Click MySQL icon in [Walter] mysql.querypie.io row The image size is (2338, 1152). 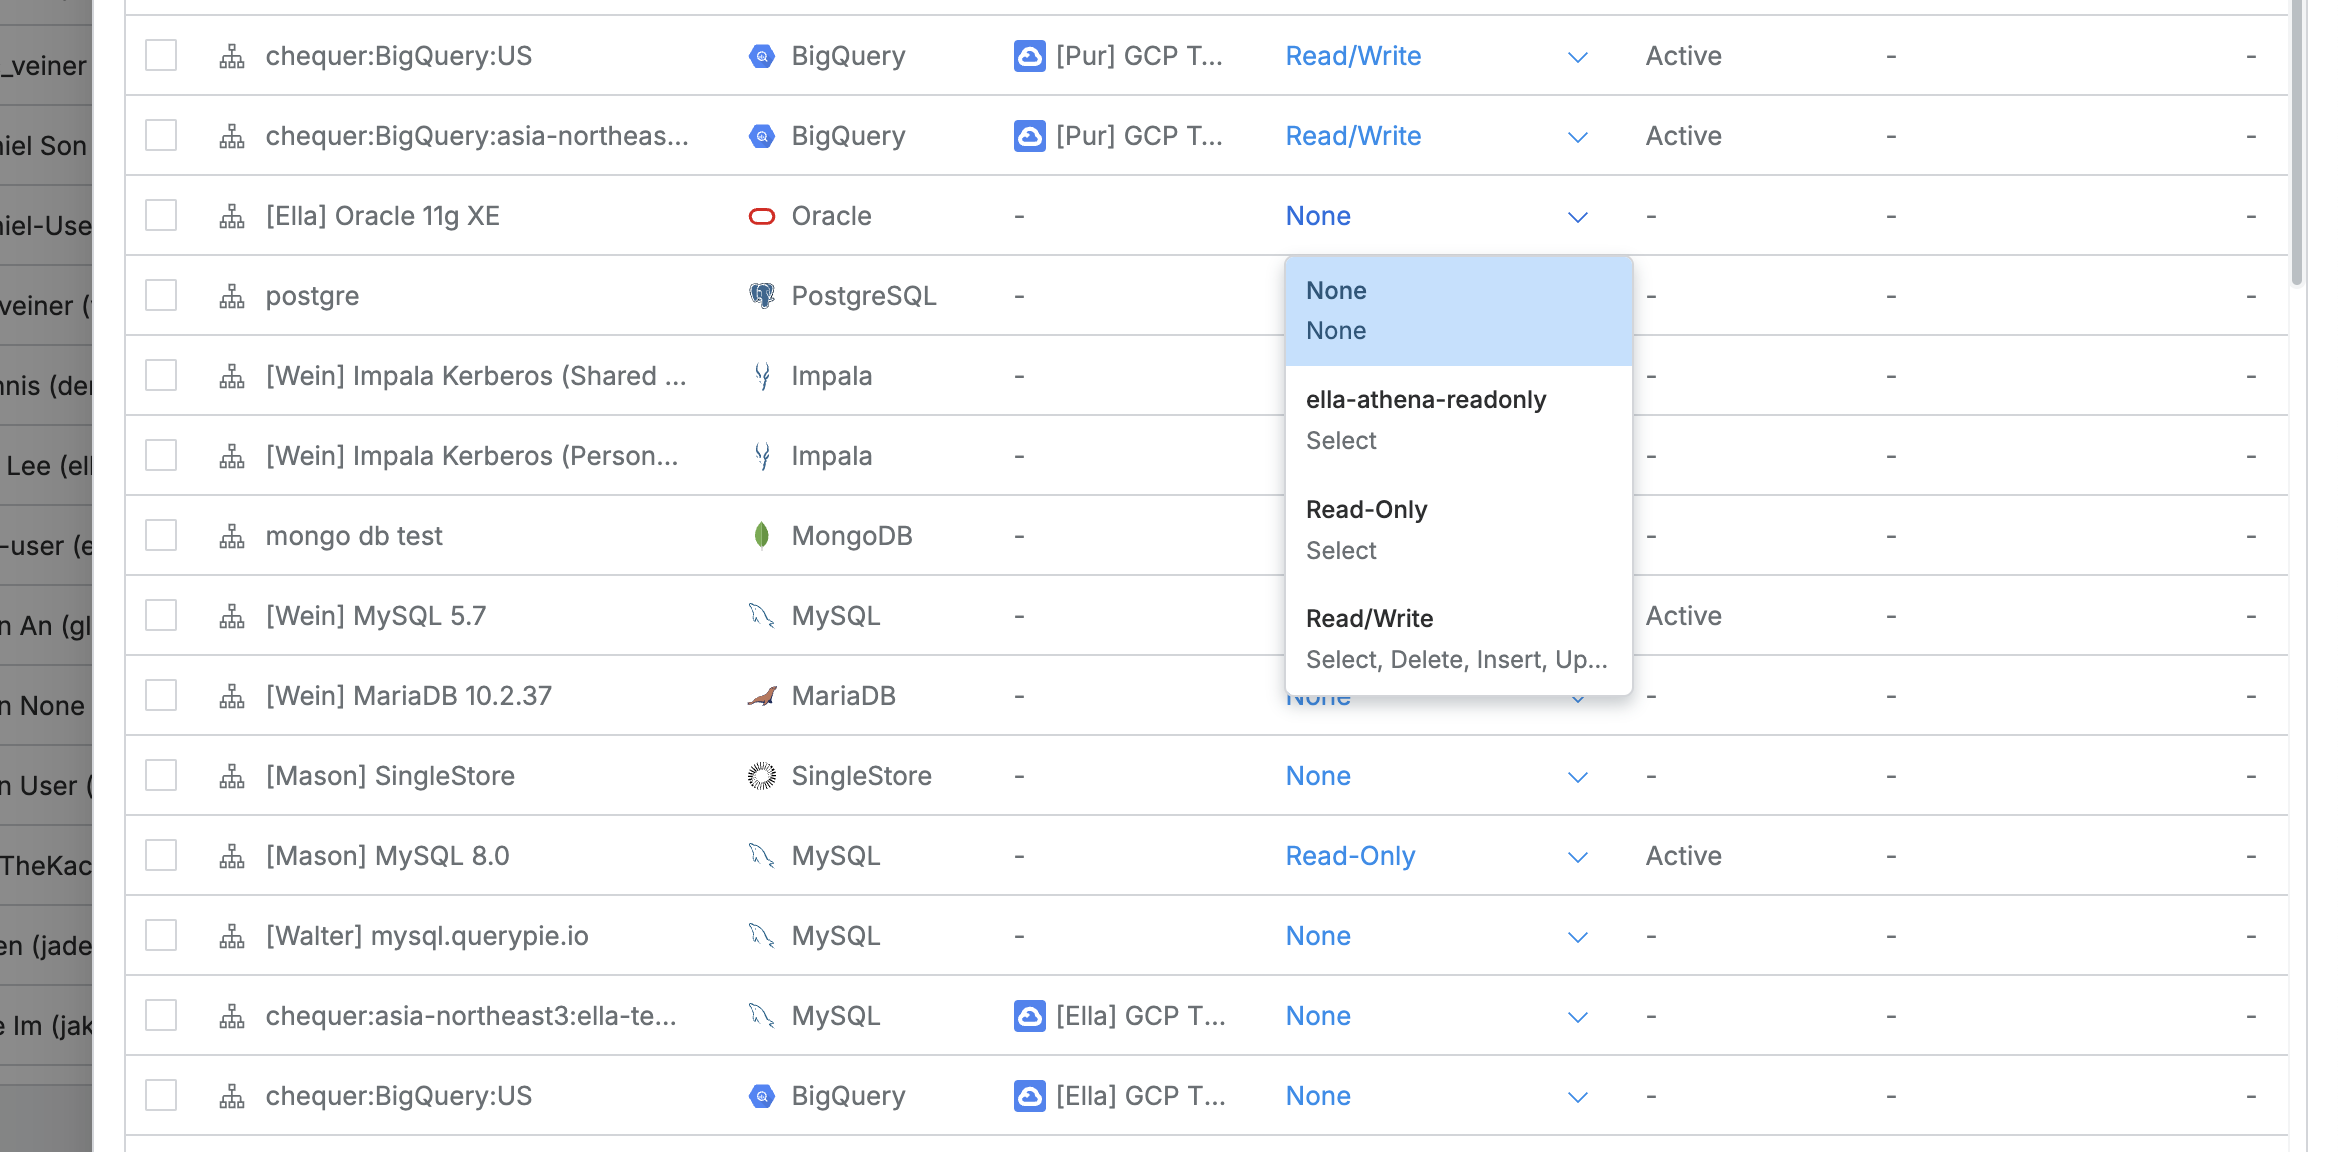point(762,936)
